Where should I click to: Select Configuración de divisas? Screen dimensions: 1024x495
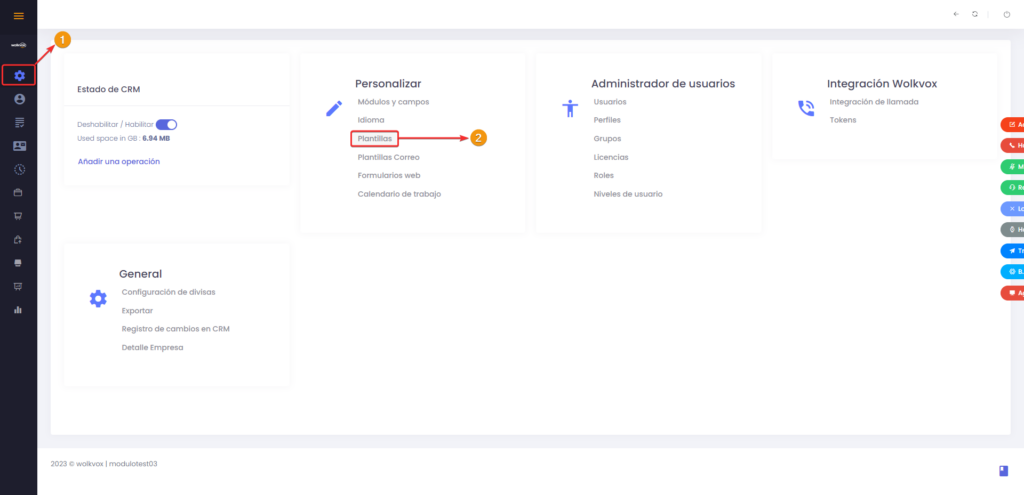point(168,292)
